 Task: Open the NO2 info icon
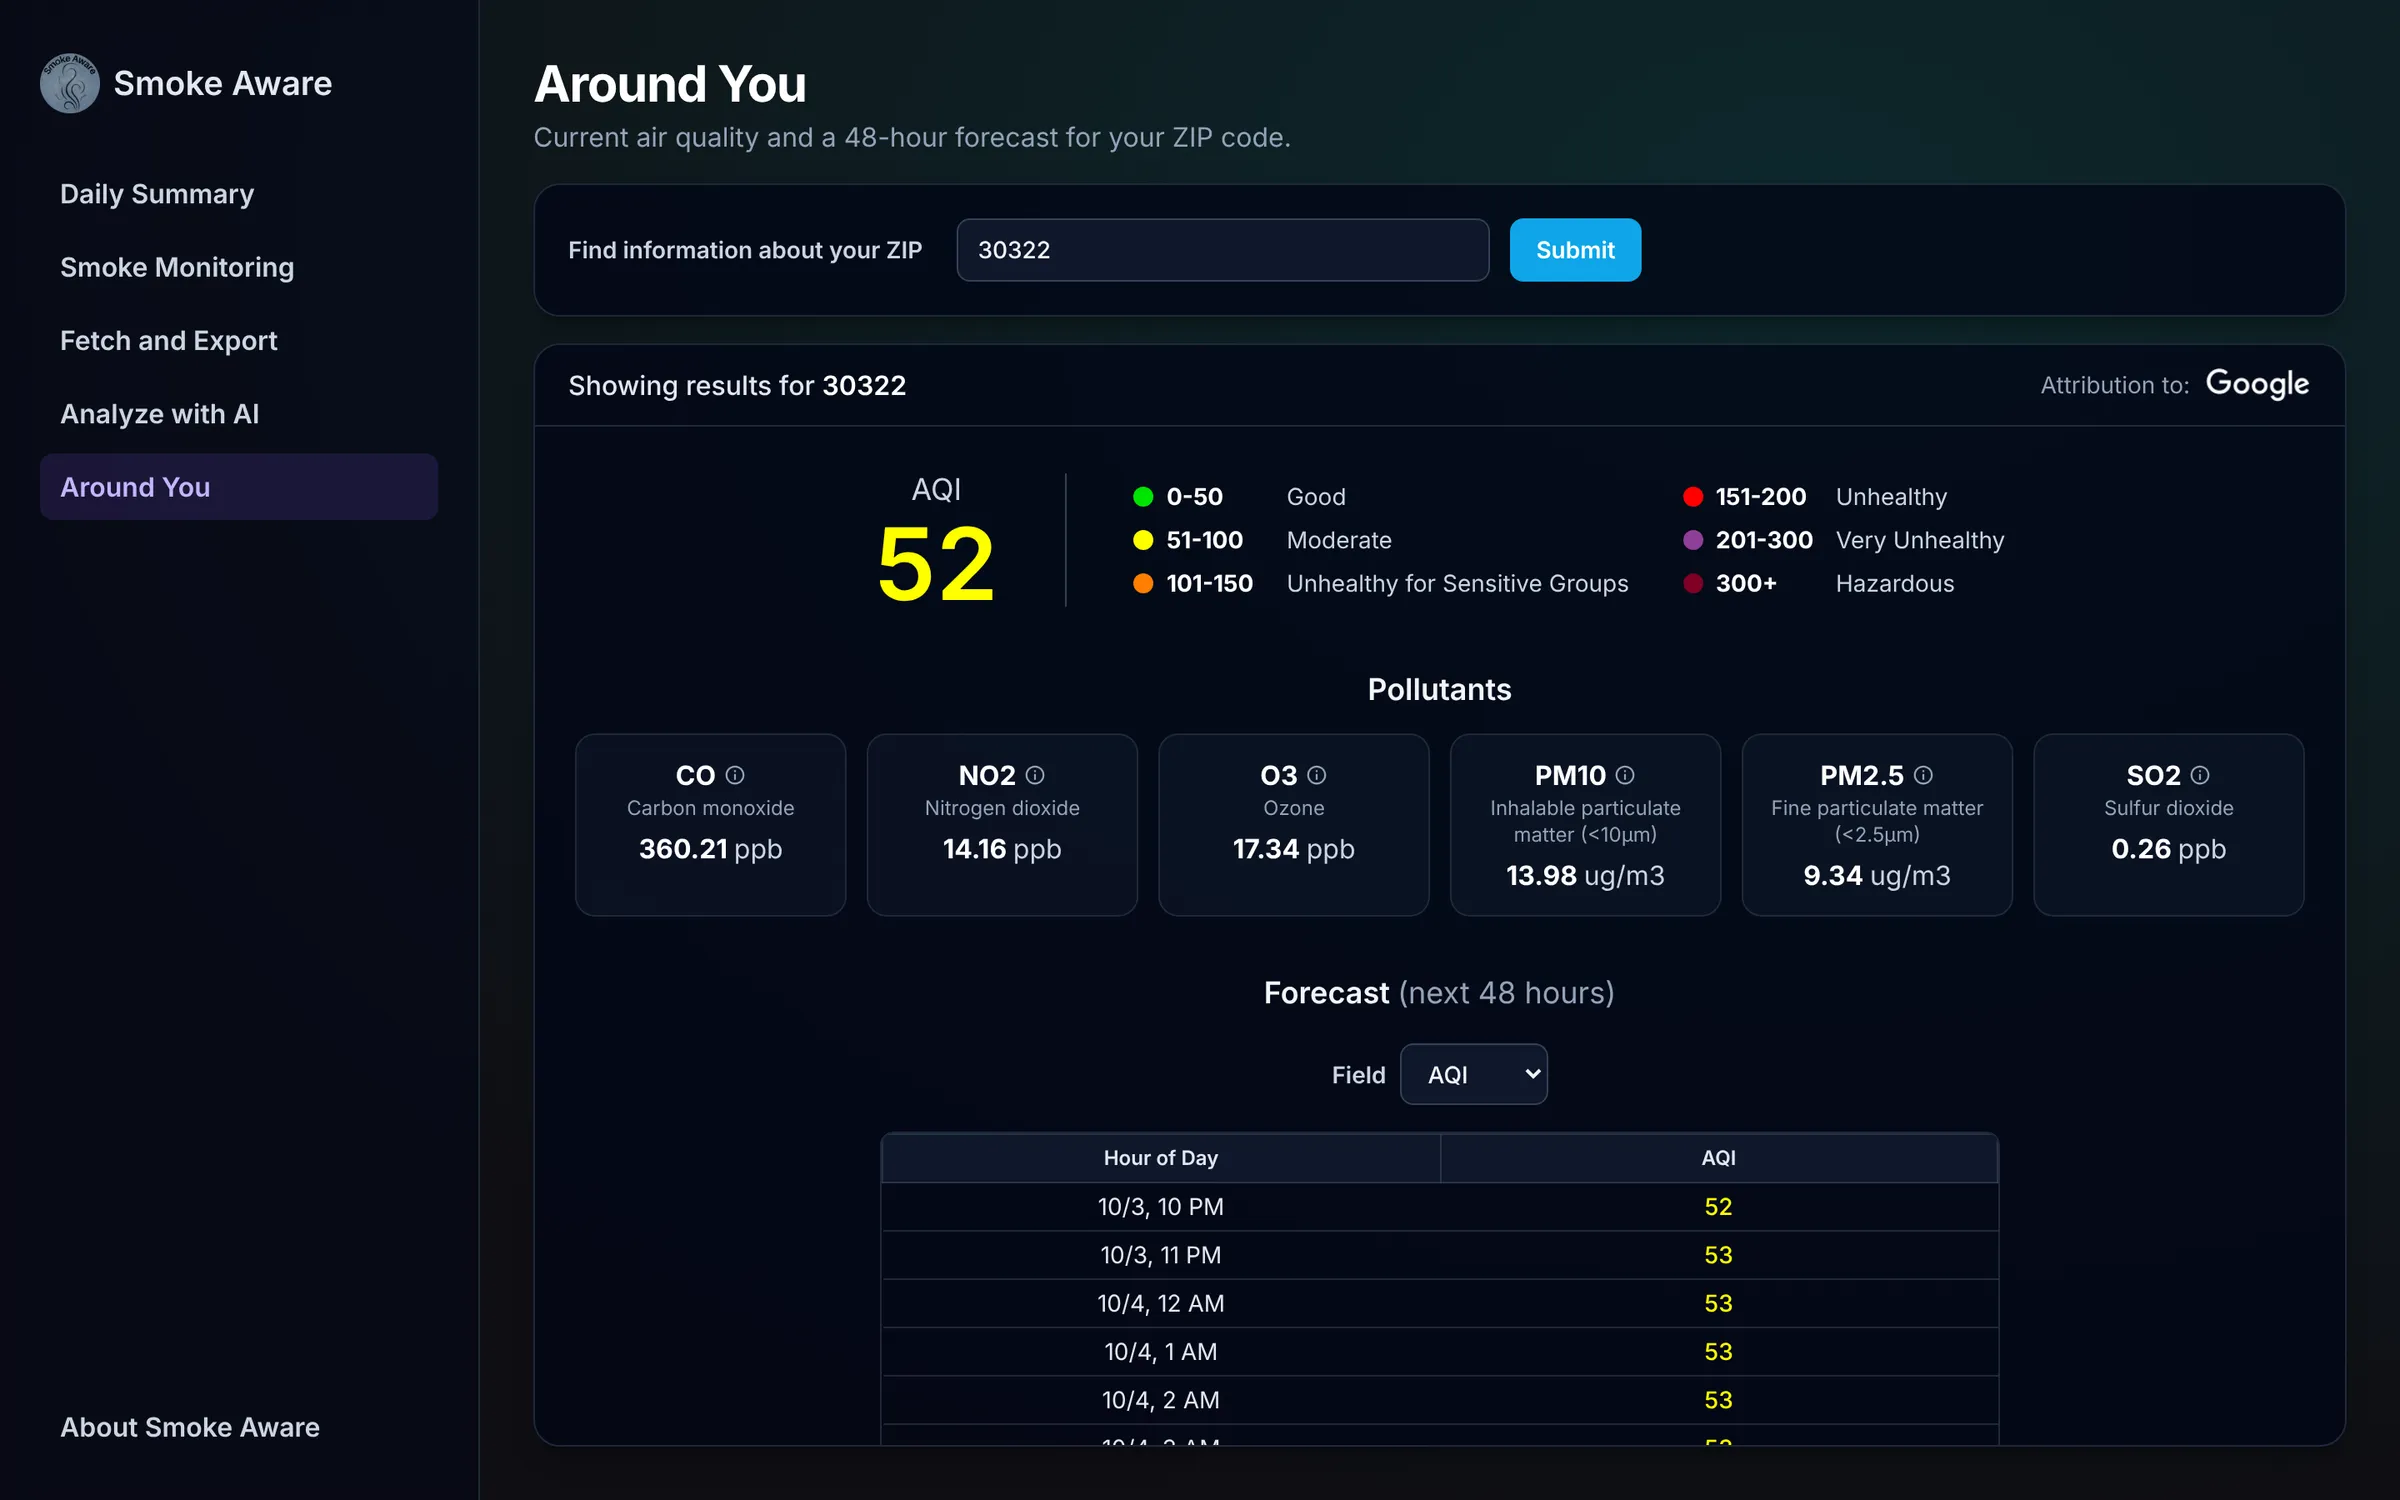point(1035,775)
